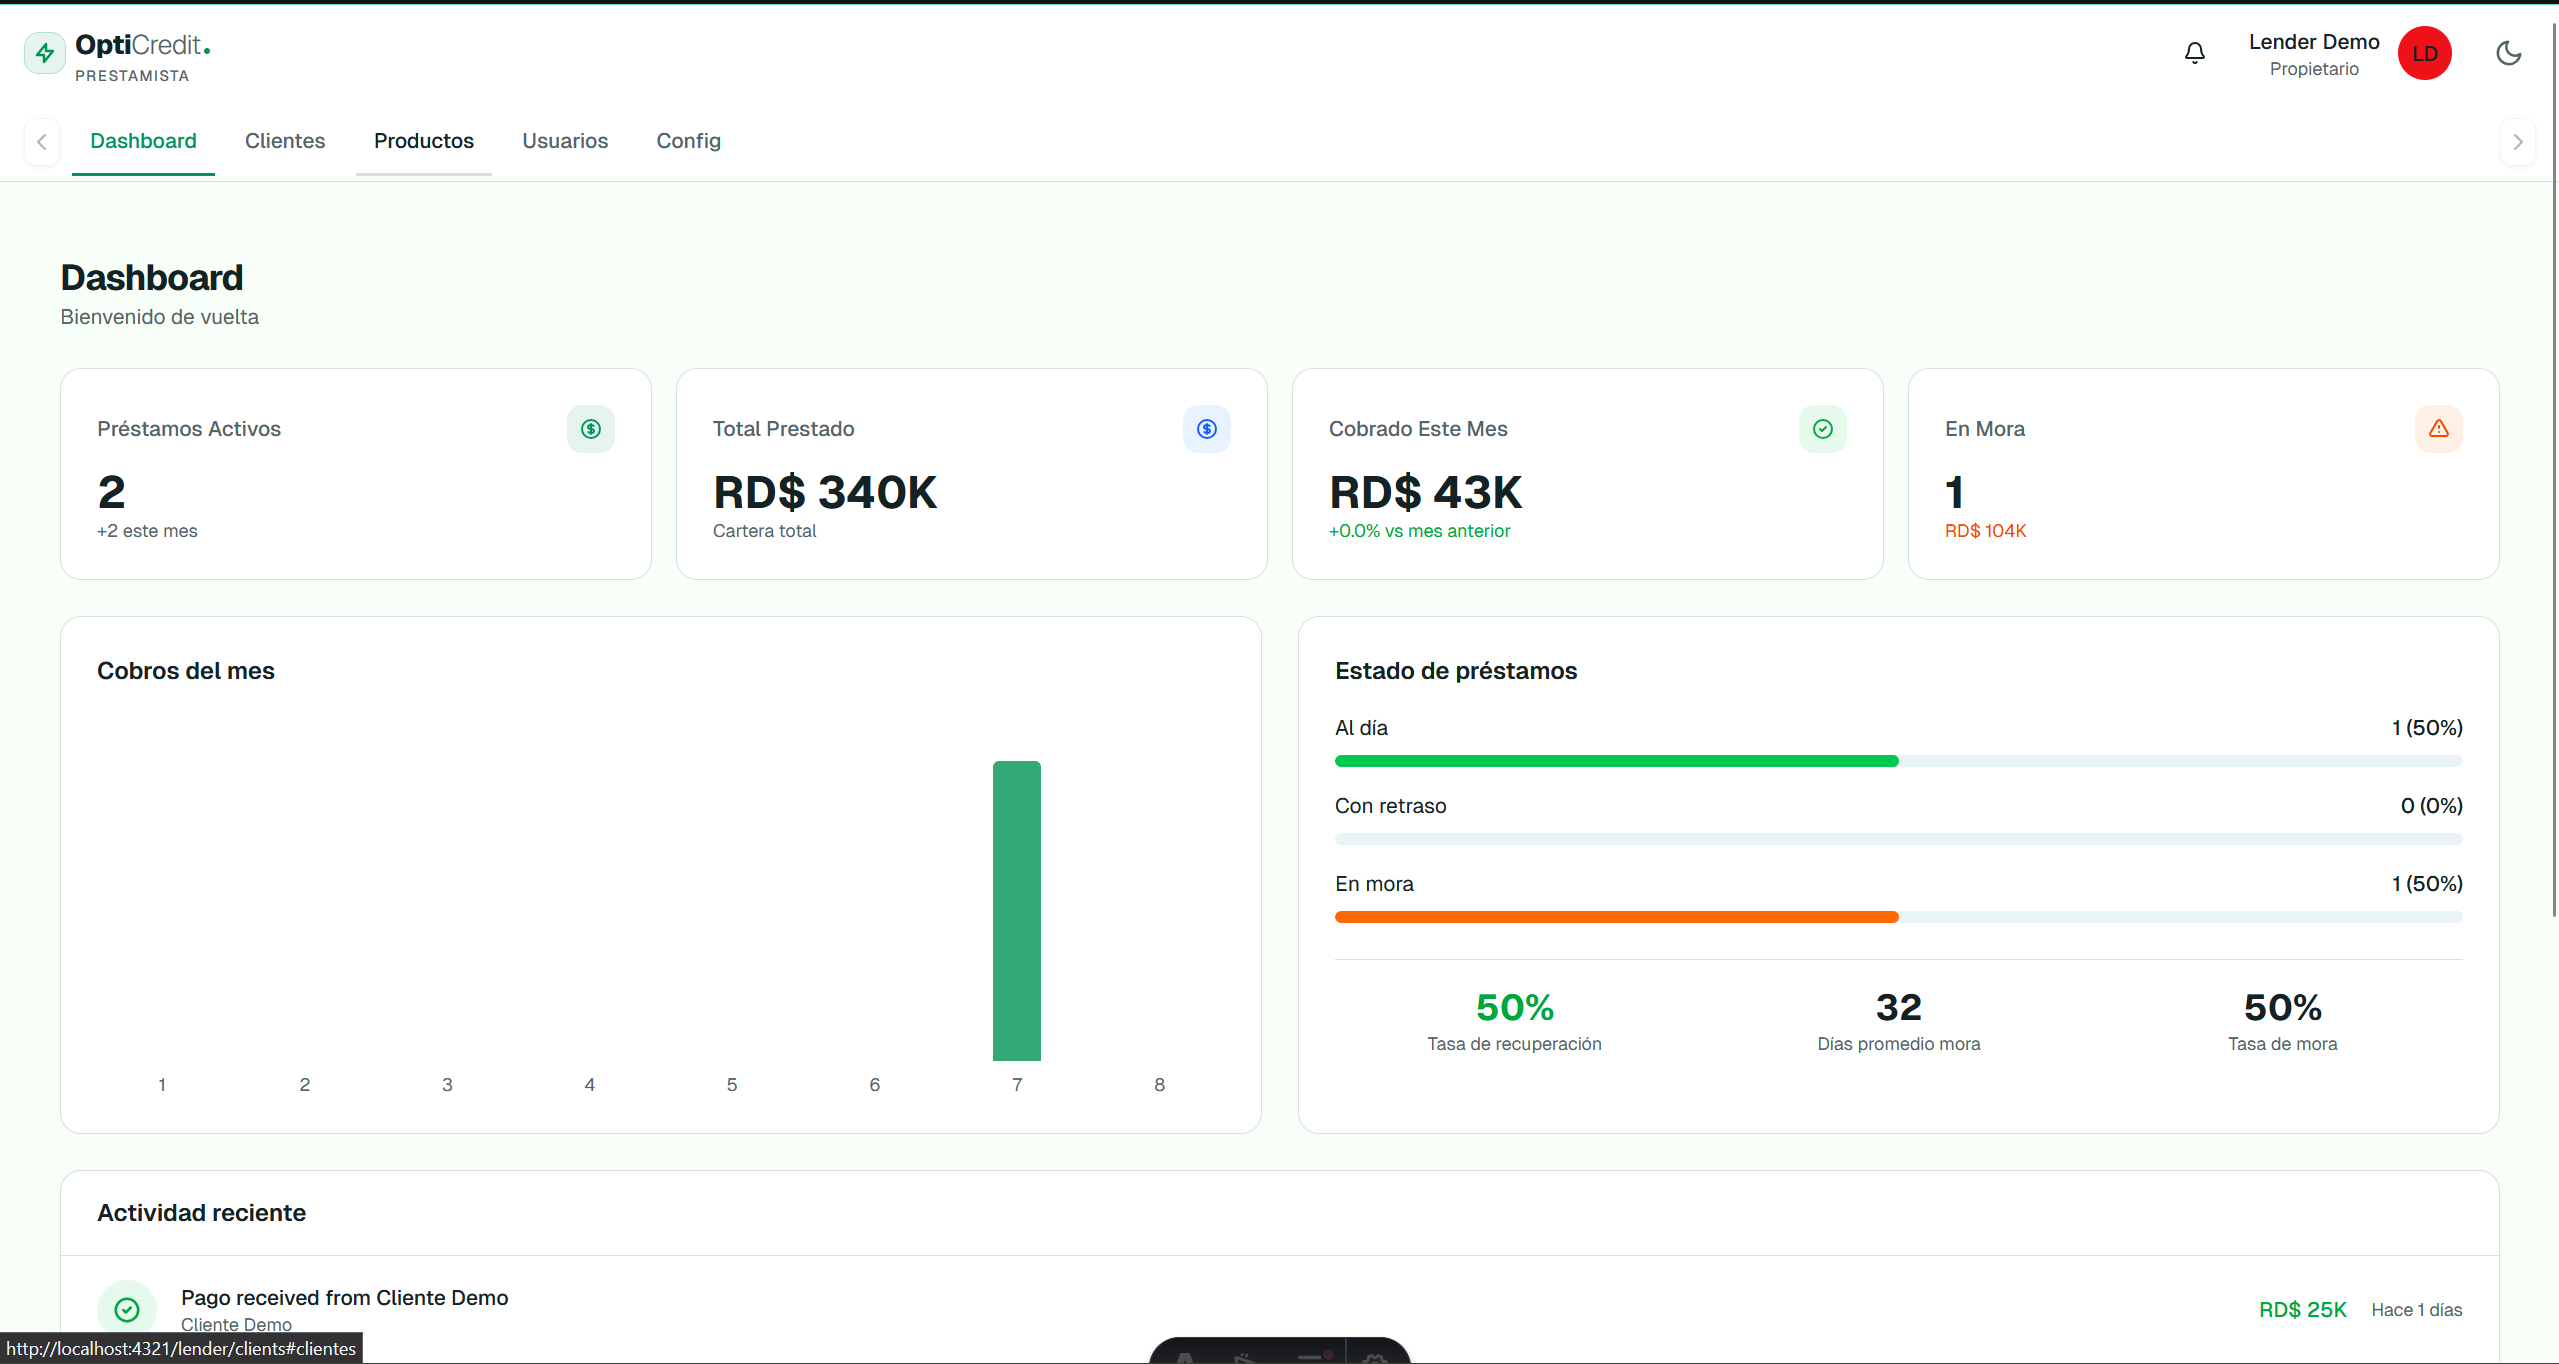
Task: Go to the Usuarios tab
Action: [x=565, y=141]
